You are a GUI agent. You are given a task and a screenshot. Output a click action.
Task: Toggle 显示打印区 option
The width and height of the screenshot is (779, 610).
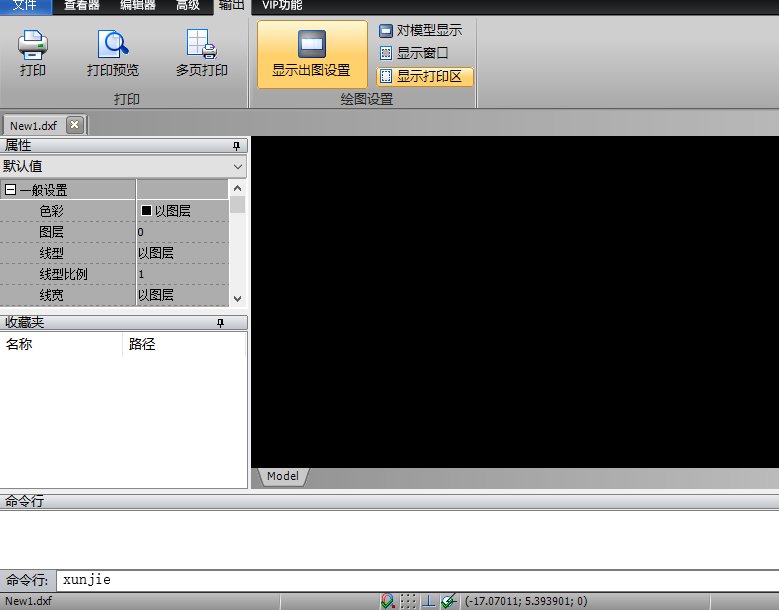coord(425,76)
